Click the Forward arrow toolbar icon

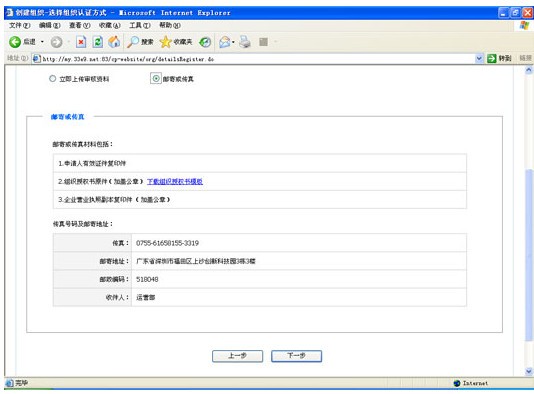click(x=56, y=42)
